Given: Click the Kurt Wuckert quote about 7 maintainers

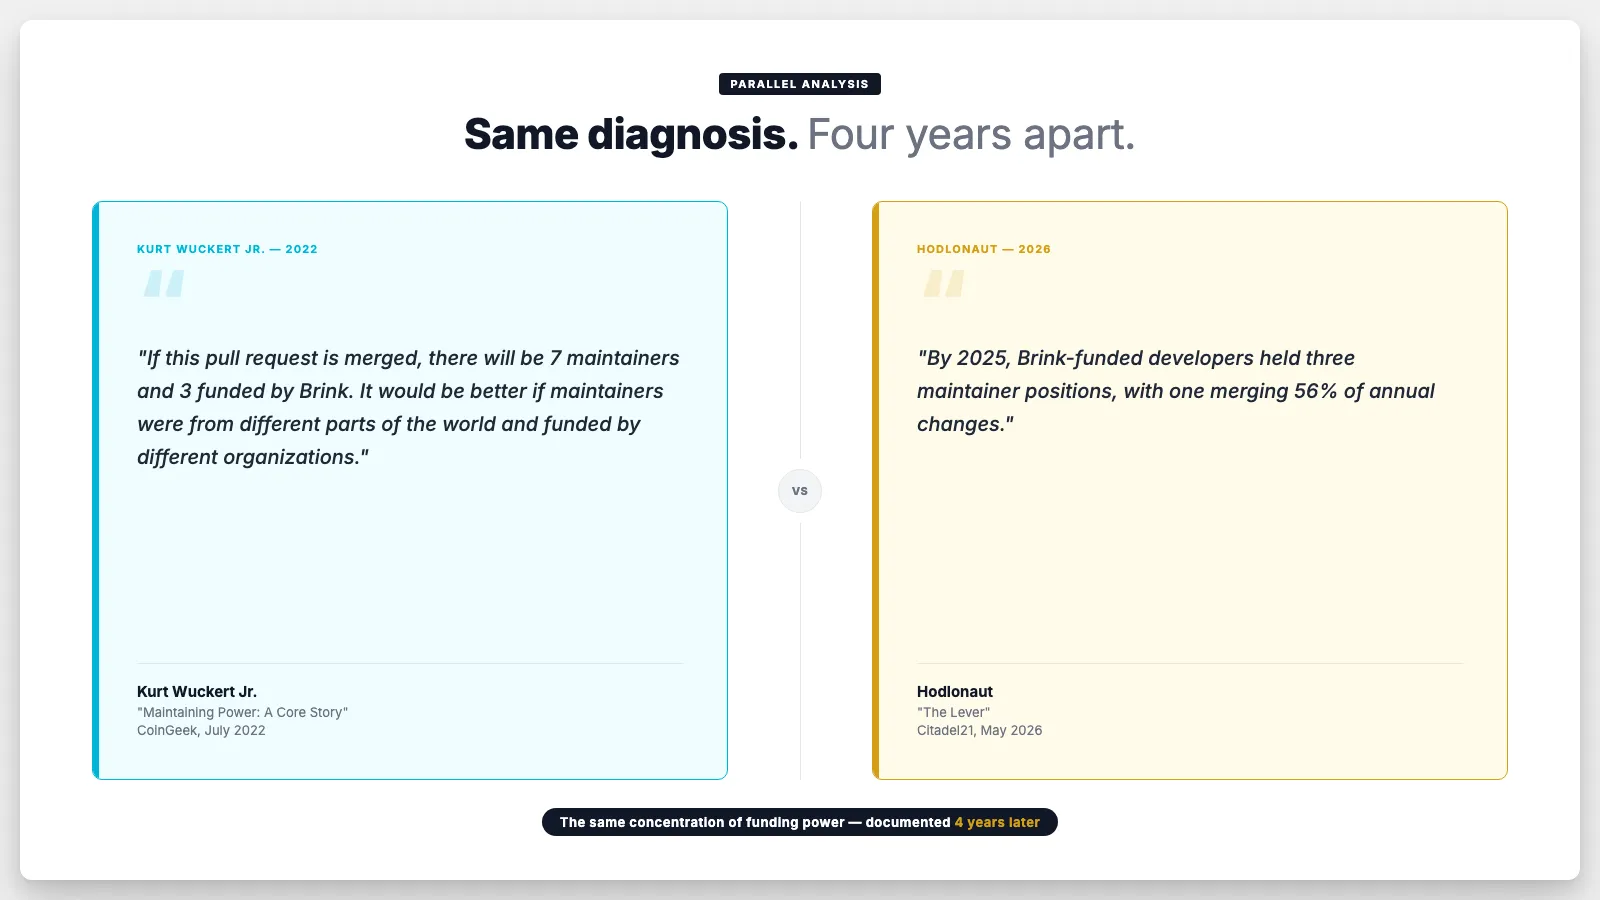Looking at the screenshot, I should 408,407.
